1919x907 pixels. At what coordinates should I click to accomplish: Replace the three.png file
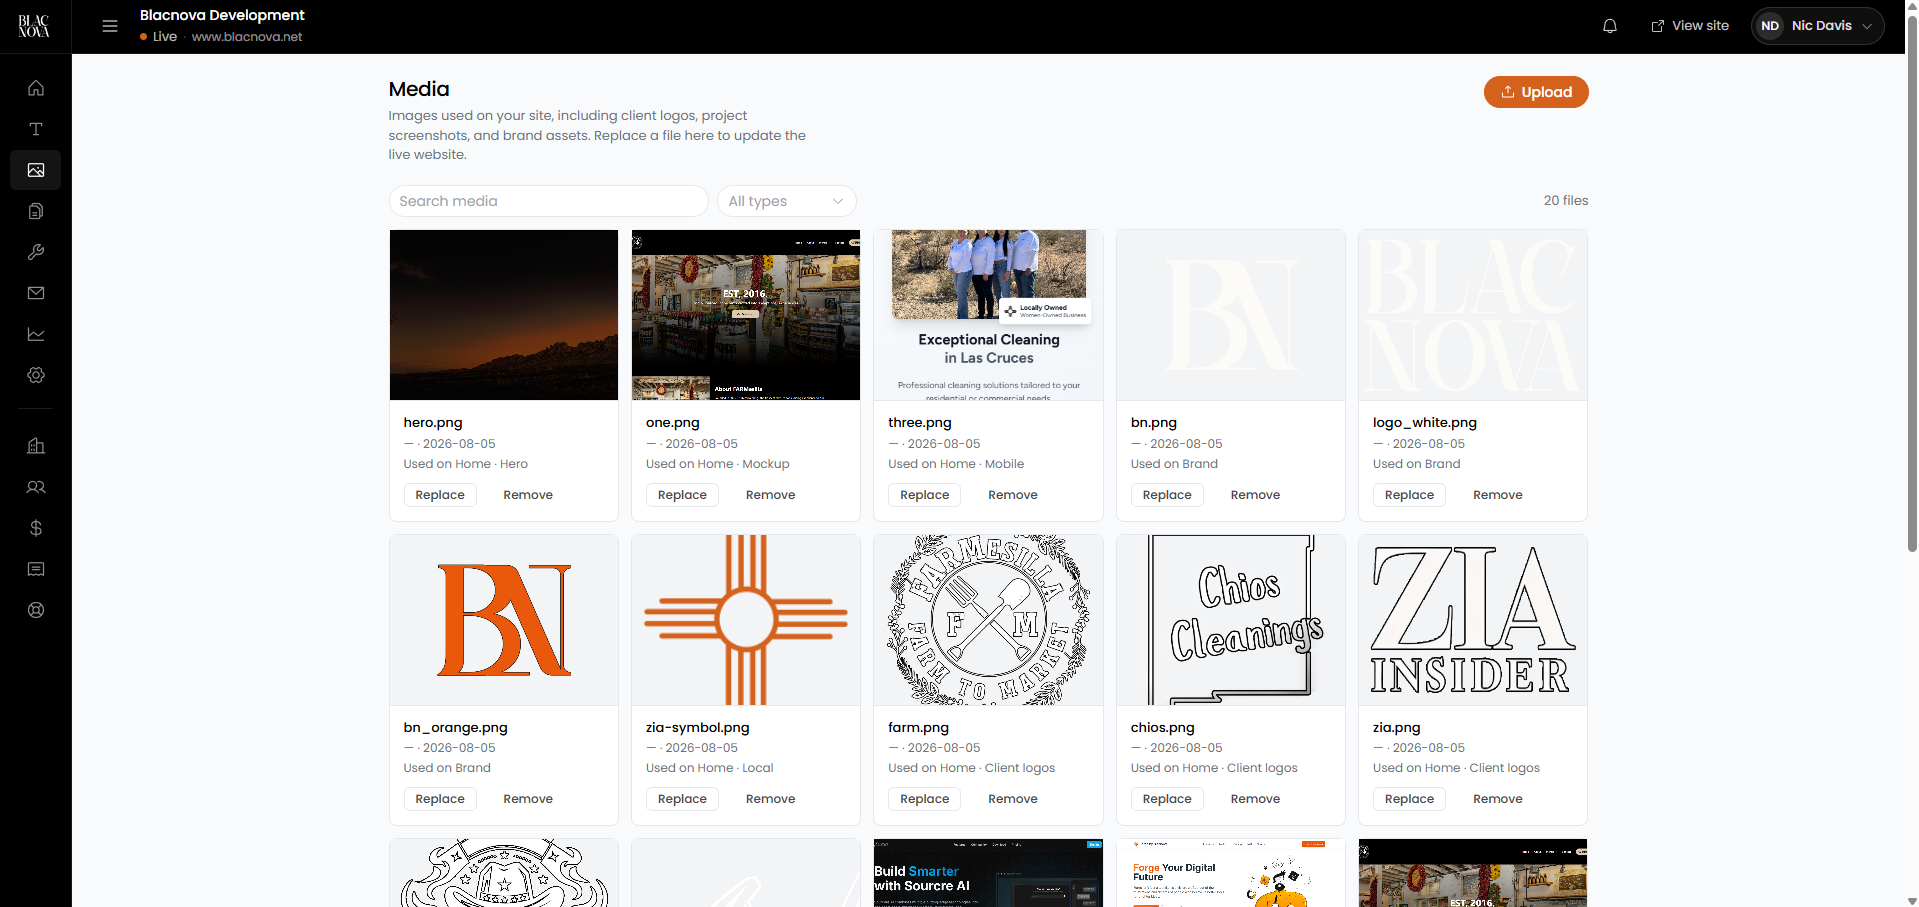(924, 495)
